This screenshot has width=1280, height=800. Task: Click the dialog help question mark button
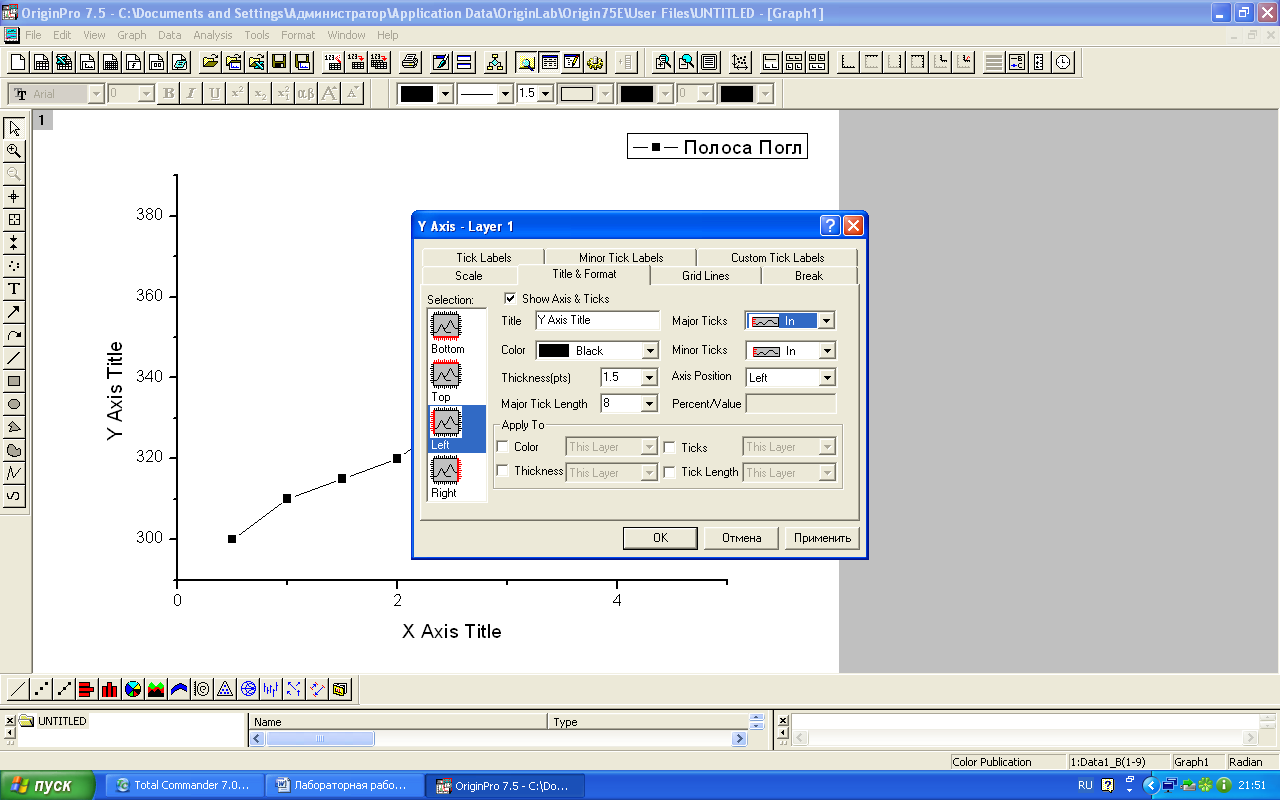pyautogui.click(x=830, y=226)
